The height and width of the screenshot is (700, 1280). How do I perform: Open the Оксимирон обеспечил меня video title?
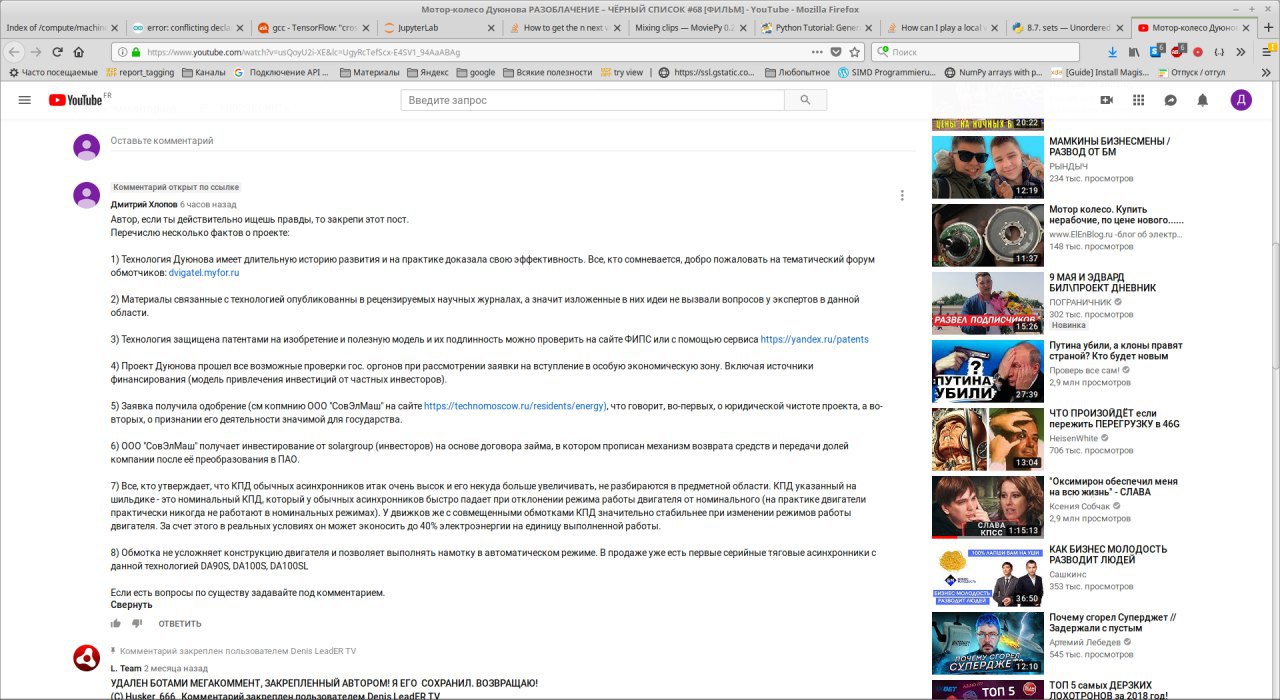[1115, 487]
